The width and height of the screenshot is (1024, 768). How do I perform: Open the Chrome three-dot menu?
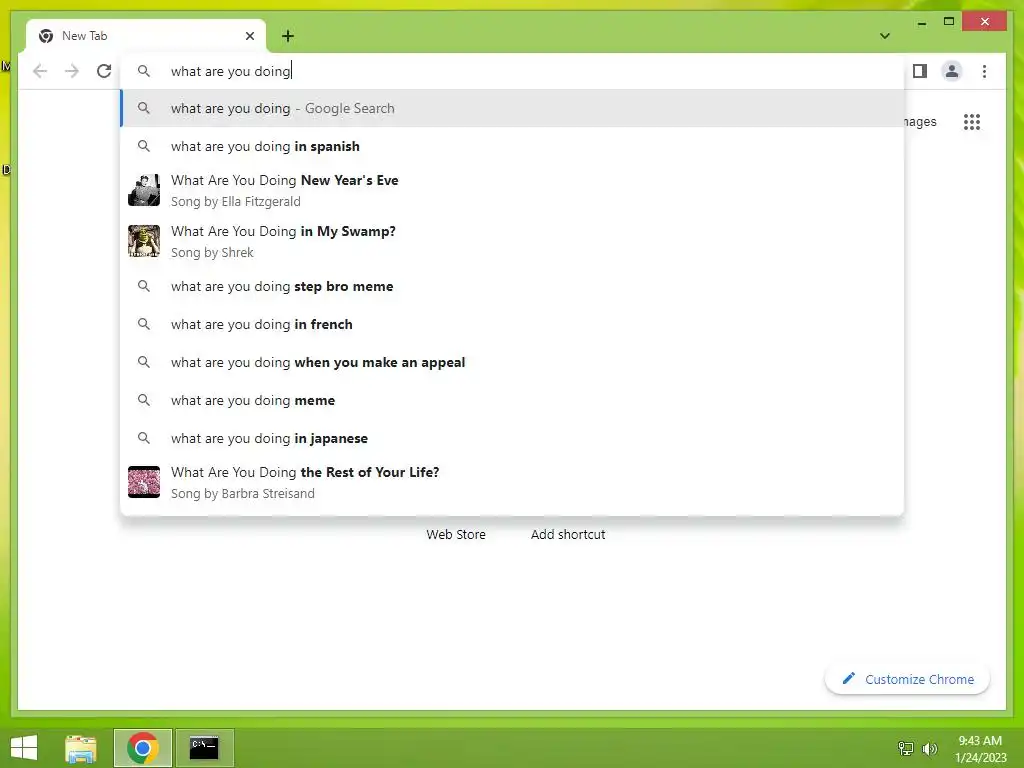984,71
